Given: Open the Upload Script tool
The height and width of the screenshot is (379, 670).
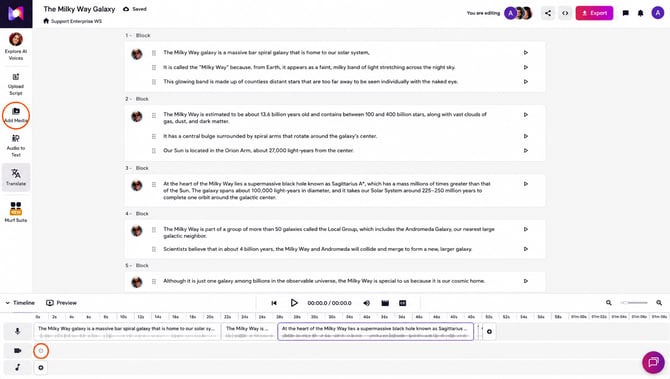Looking at the screenshot, I should click(16, 84).
